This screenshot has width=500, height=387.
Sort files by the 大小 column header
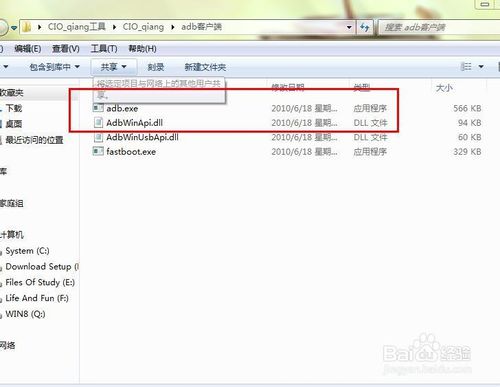pos(444,88)
